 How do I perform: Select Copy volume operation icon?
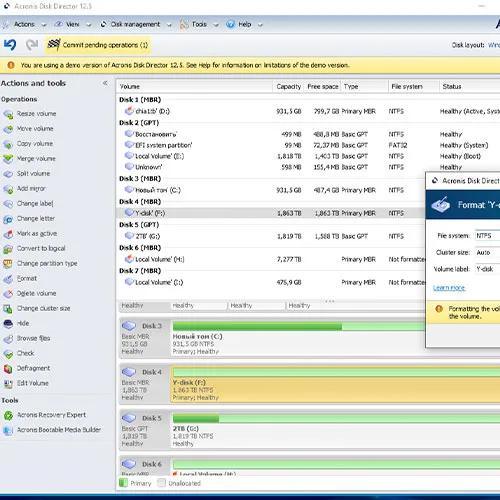[x=8, y=144]
